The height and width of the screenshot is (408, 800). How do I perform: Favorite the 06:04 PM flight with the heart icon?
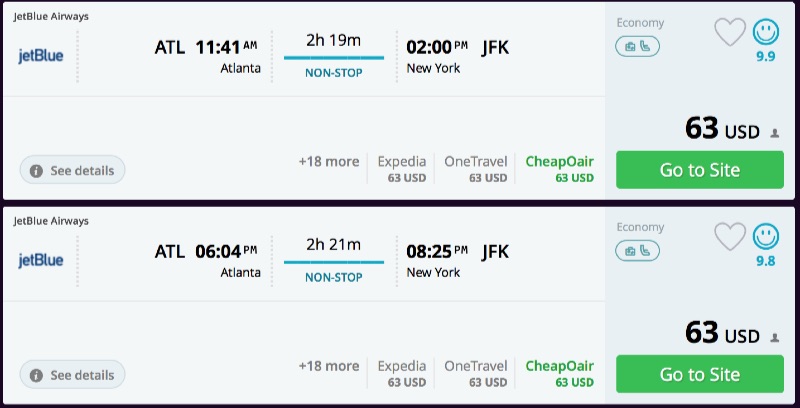coord(730,238)
